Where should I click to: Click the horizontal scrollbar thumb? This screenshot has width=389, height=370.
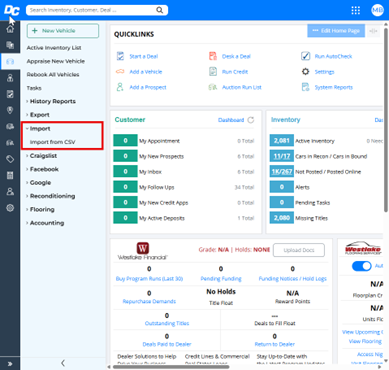171,367
